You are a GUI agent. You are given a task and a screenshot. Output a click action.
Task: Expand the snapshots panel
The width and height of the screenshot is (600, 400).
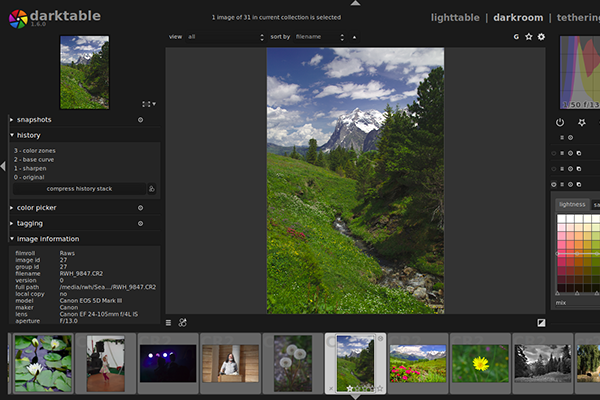(x=34, y=120)
